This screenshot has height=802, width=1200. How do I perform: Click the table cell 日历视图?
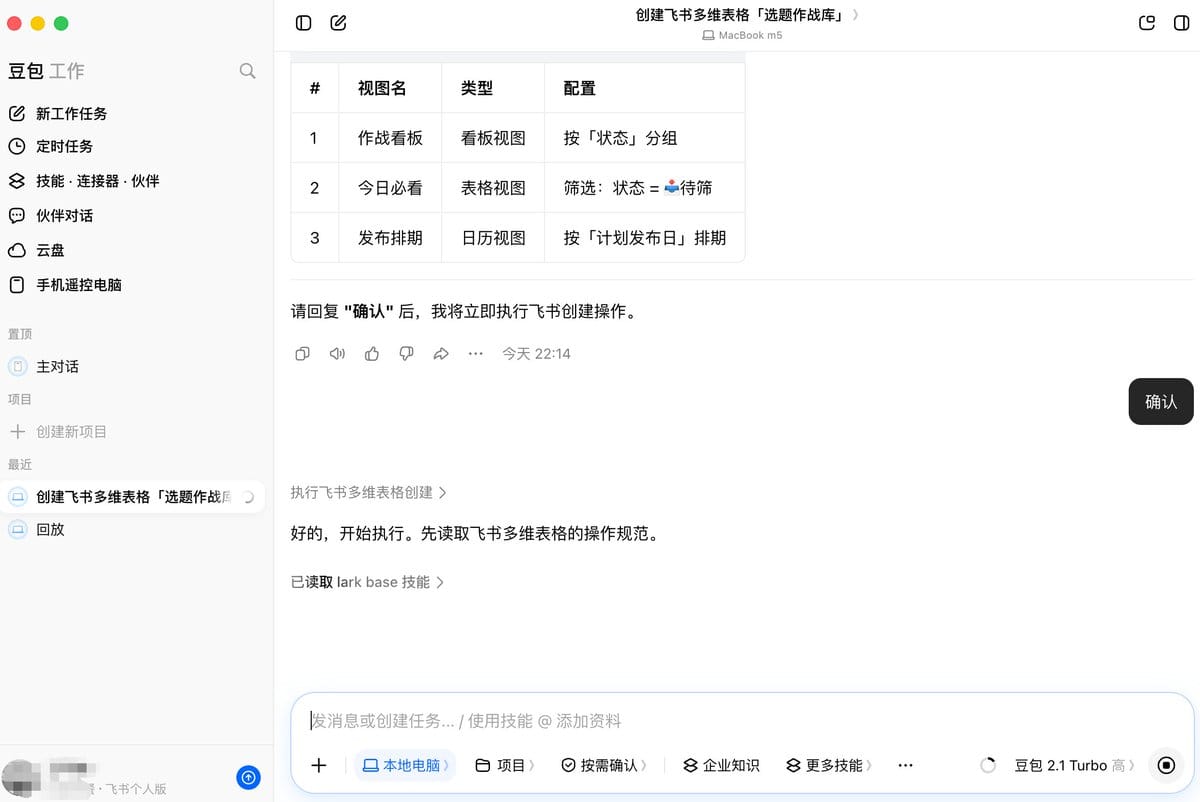point(493,238)
